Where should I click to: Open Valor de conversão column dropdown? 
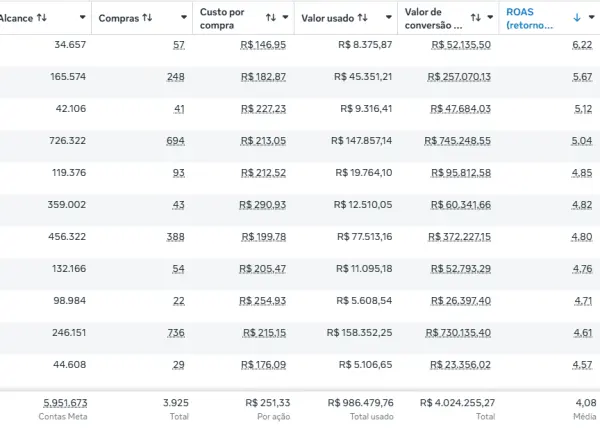(x=490, y=17)
